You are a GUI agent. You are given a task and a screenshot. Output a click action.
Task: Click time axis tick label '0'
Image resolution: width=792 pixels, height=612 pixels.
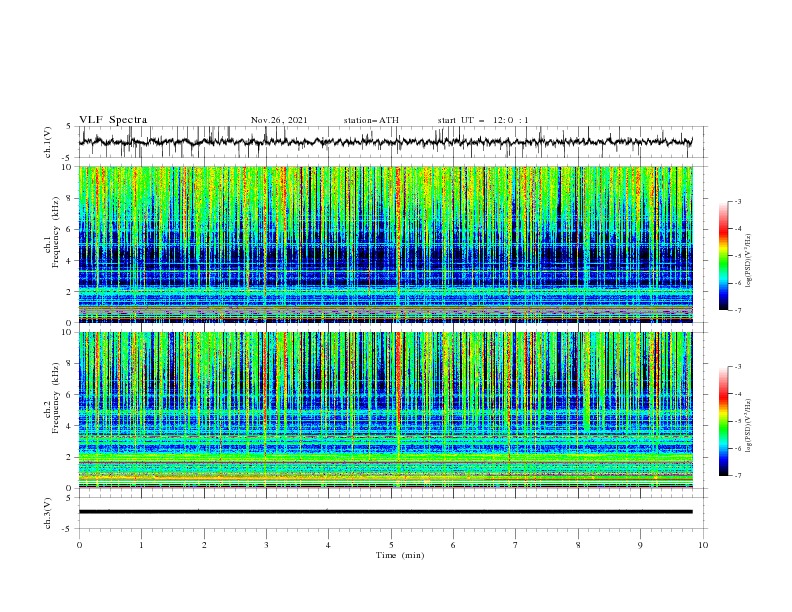[x=79, y=545]
